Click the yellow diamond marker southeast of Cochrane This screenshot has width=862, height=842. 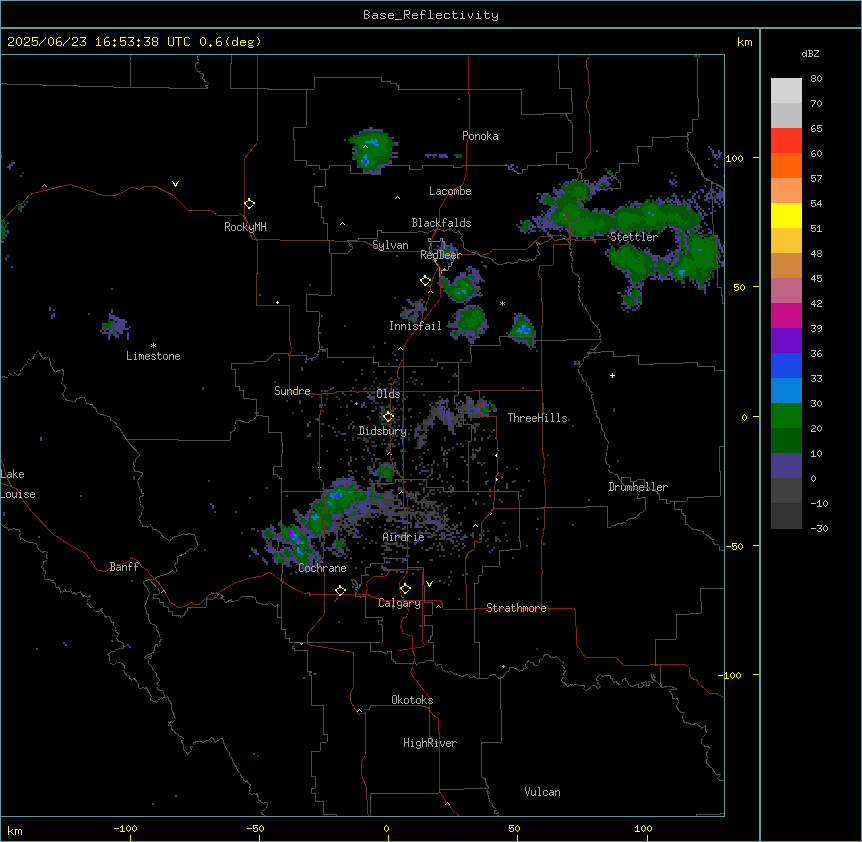coord(340,590)
